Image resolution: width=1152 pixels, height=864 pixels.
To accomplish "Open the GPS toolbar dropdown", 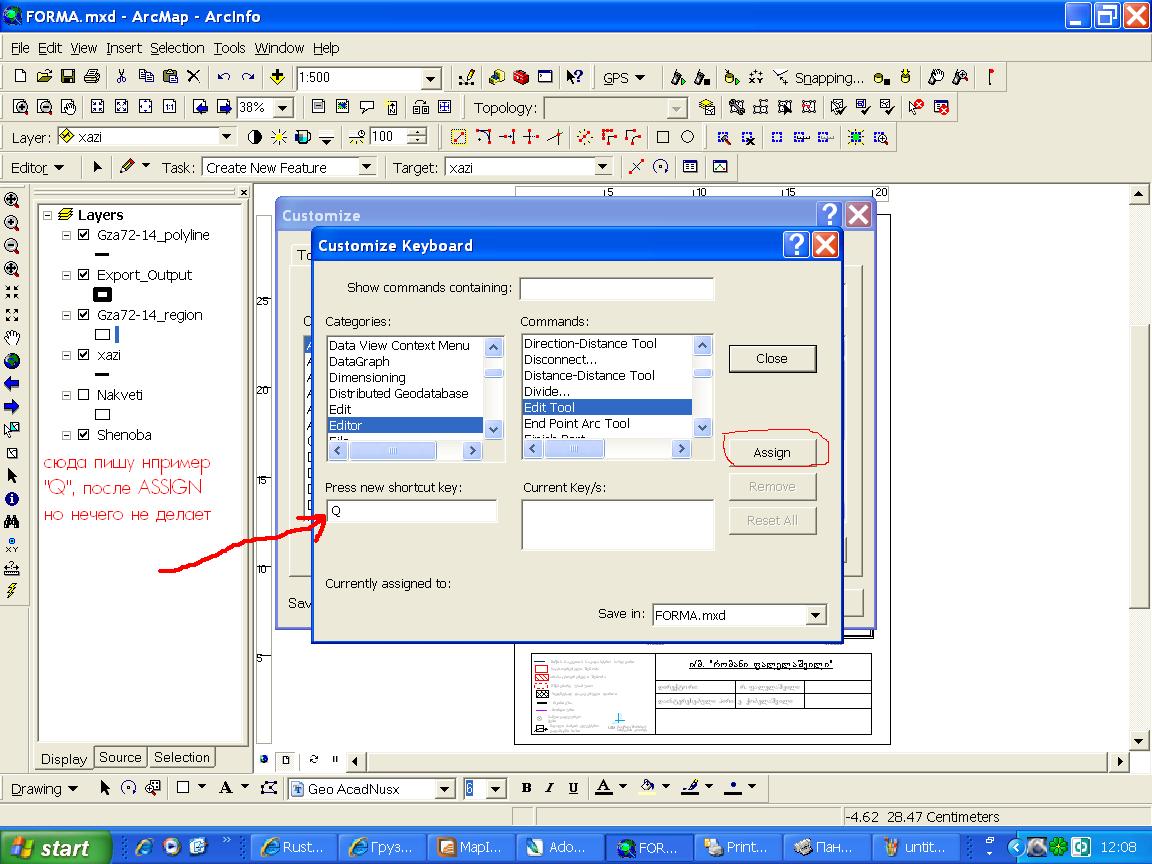I will pos(624,77).
